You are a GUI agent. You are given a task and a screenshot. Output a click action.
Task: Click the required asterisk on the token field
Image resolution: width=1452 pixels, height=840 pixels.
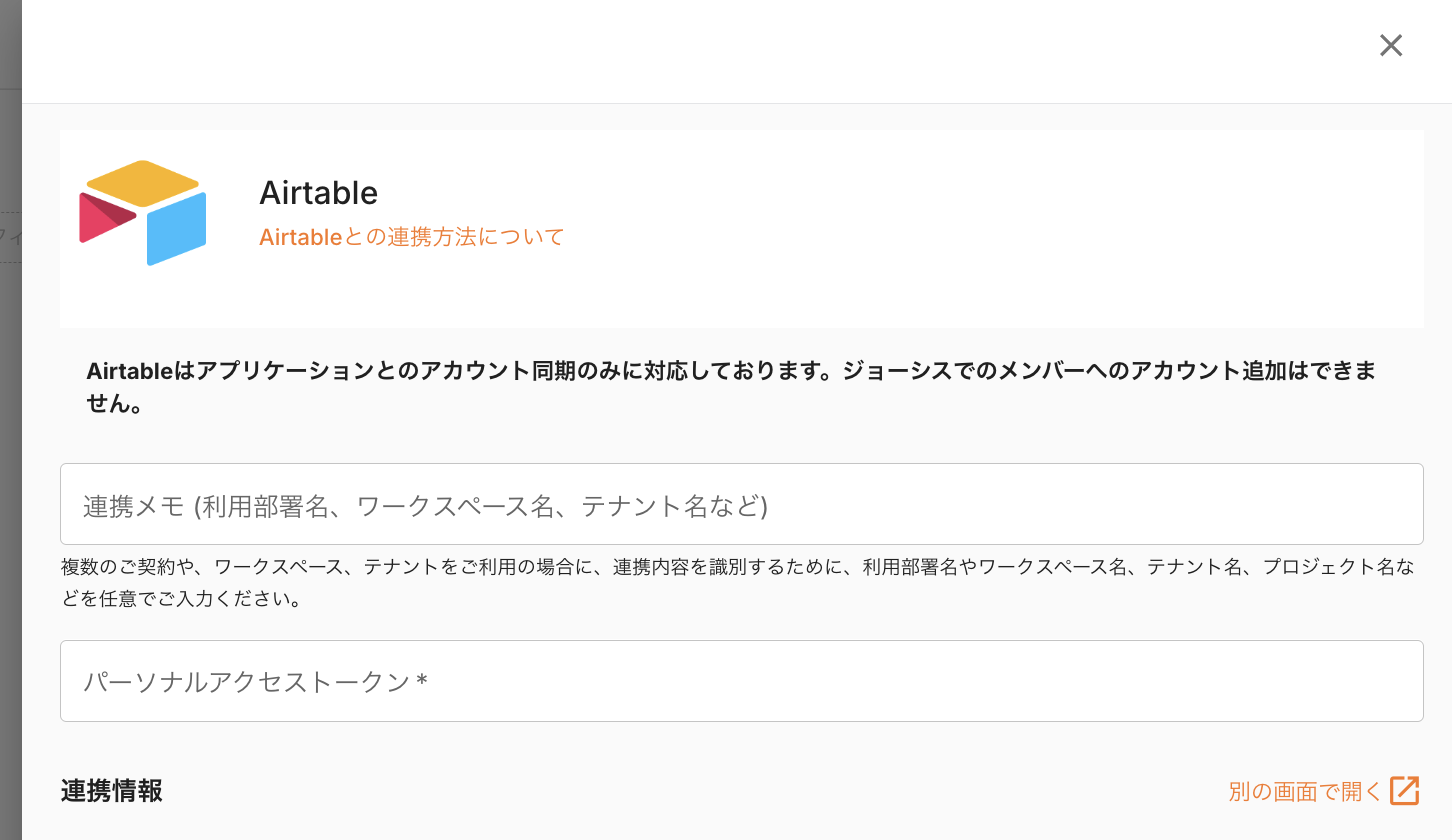(x=422, y=682)
